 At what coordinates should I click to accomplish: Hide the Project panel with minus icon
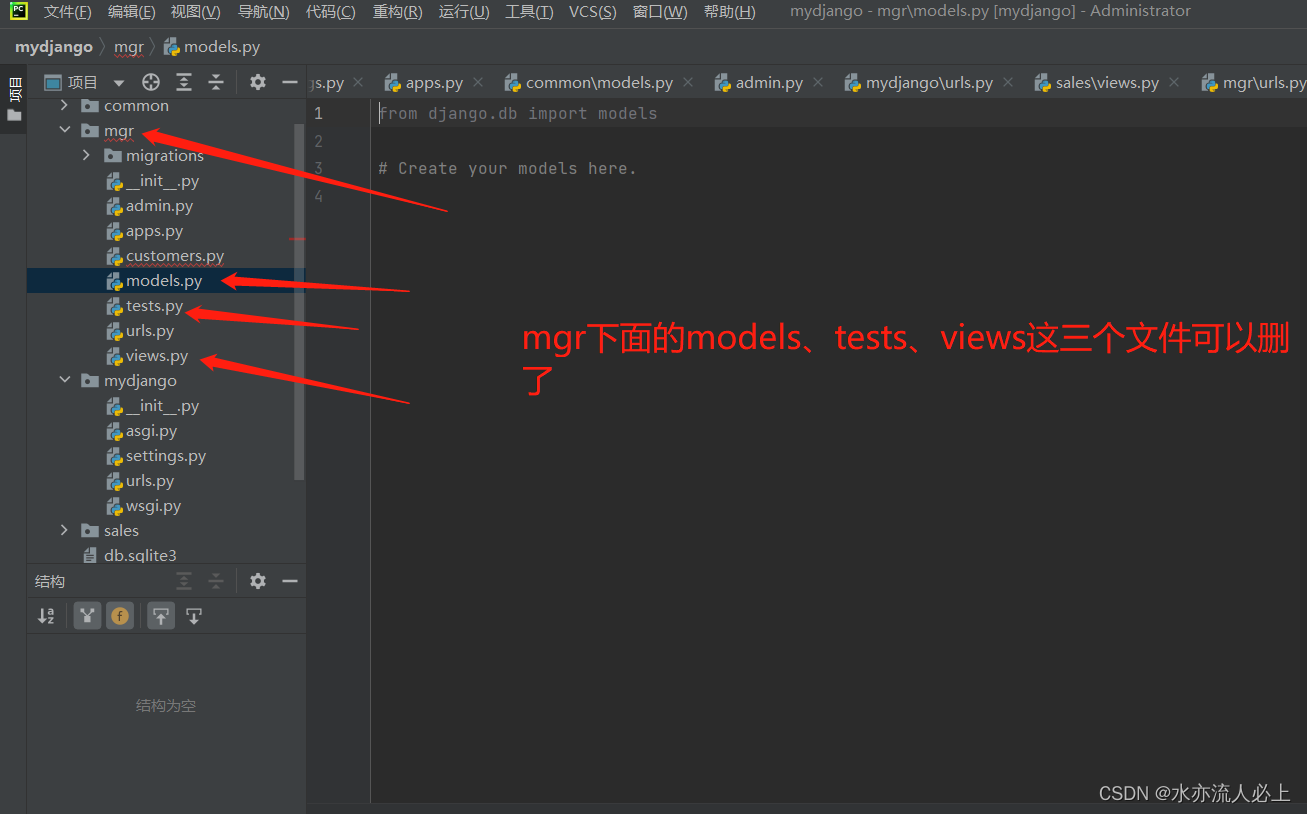click(290, 82)
